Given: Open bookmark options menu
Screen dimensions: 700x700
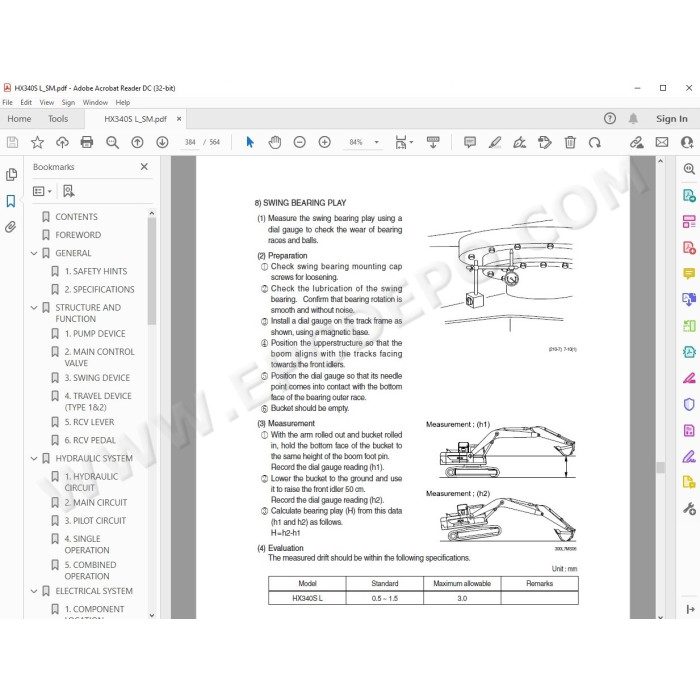Looking at the screenshot, I should [42, 192].
